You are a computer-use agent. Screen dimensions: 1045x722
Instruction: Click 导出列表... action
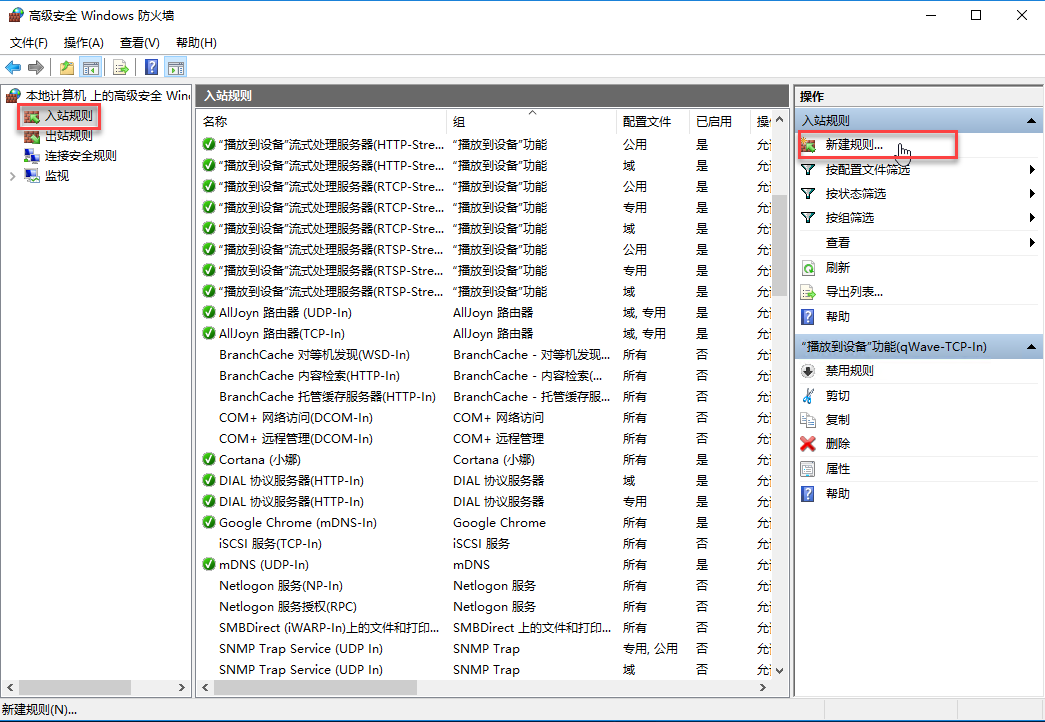pyautogui.click(x=853, y=292)
